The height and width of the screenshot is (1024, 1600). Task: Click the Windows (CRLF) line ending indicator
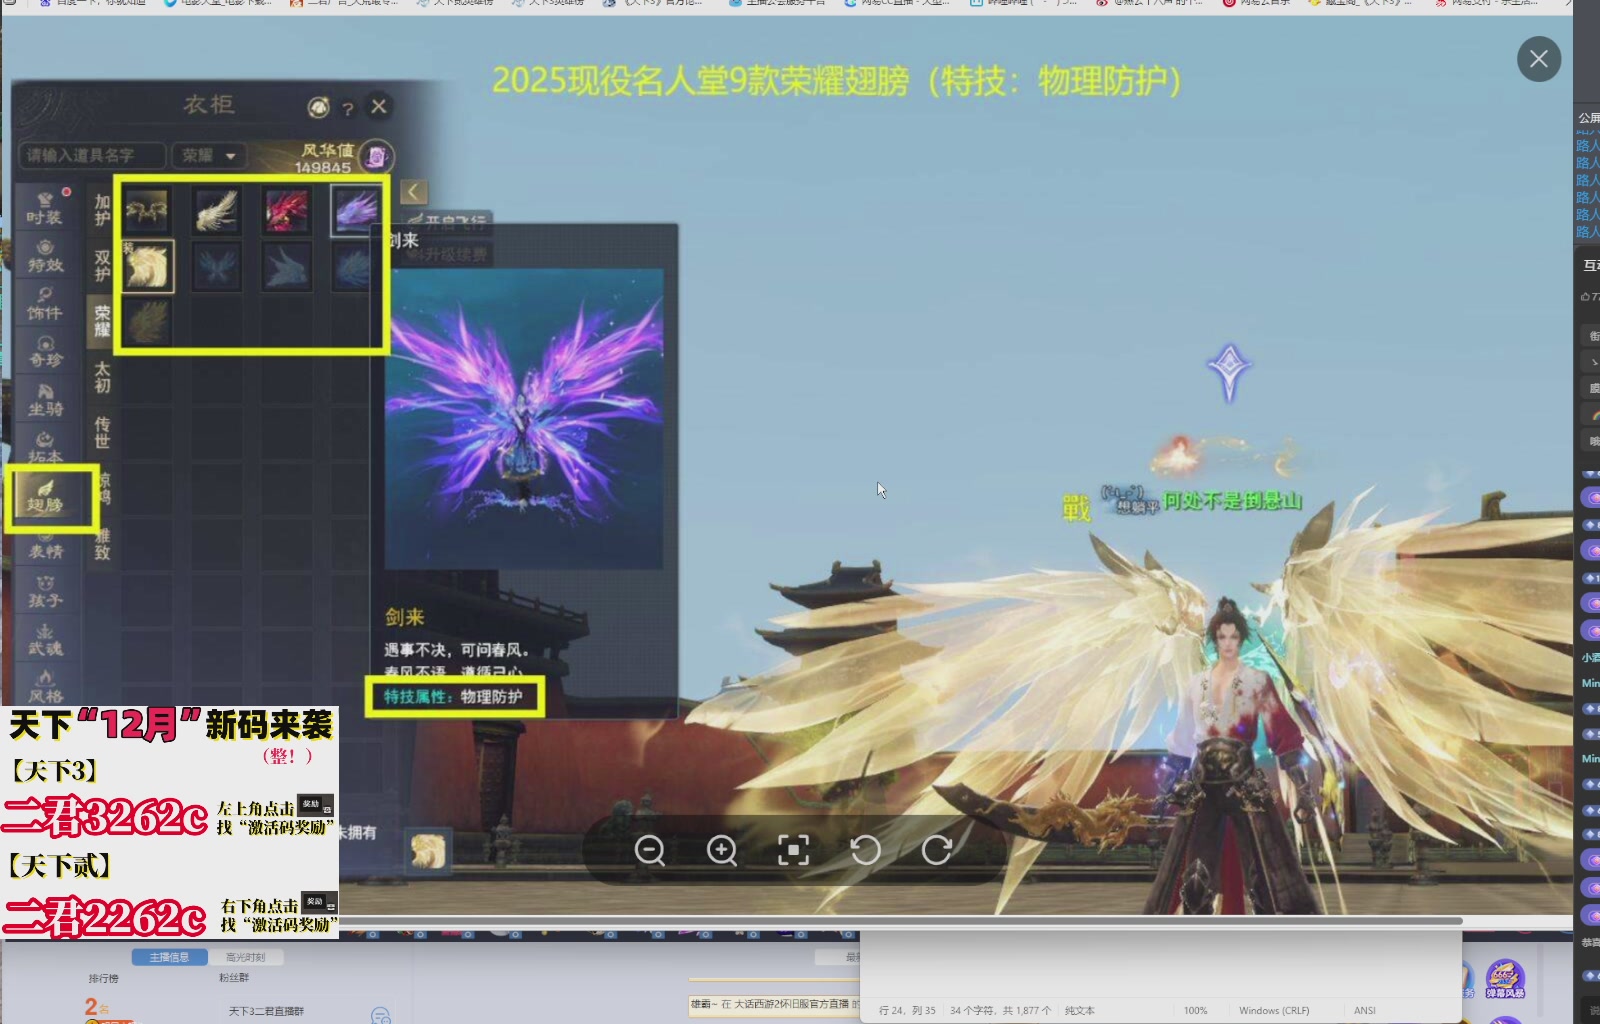[x=1274, y=1010]
